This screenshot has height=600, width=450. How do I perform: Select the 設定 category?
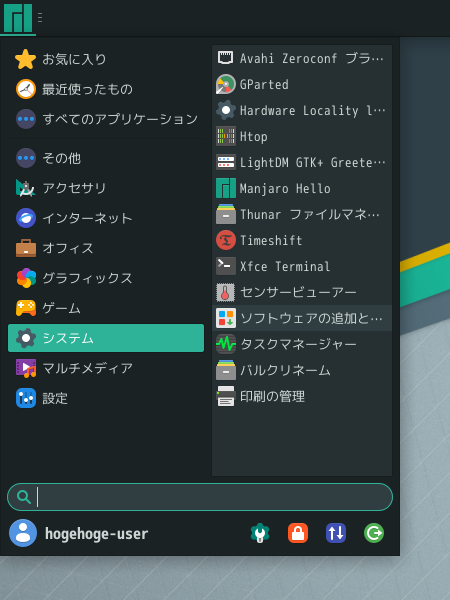106,398
